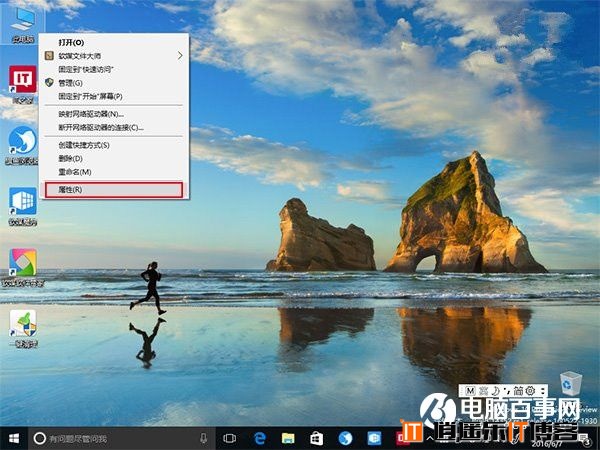Launch Microsoft Edge from the taskbar

pos(259,438)
